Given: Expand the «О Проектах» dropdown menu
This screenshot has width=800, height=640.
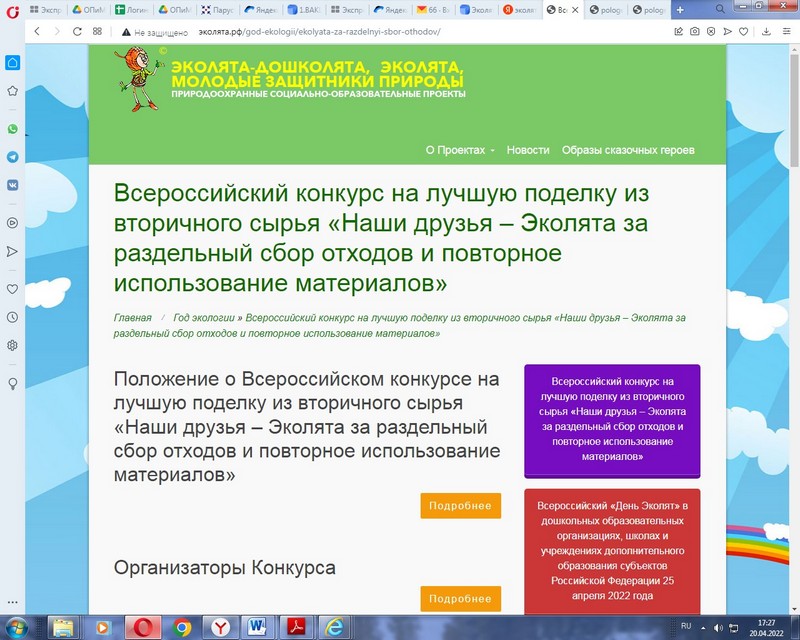Looking at the screenshot, I should (460, 150).
